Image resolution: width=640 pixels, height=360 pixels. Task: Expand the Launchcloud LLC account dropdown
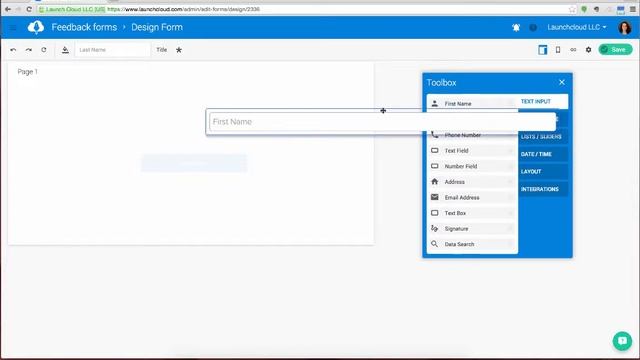pos(577,27)
